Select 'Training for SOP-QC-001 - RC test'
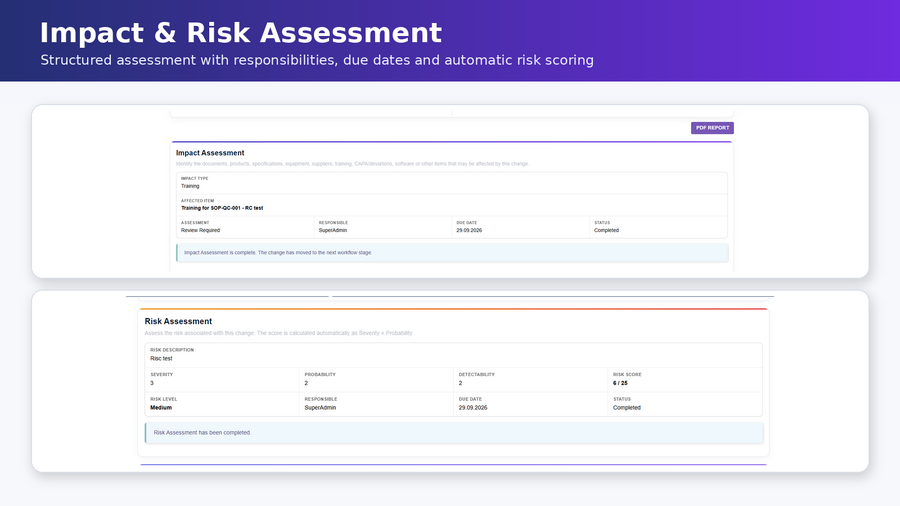Image resolution: width=900 pixels, height=506 pixels. click(x=222, y=208)
